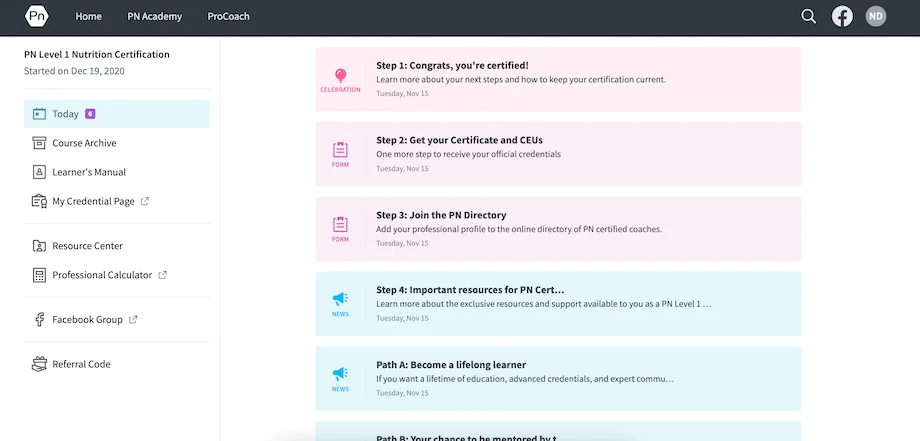Click the Referral Code gift icon
This screenshot has height=441, width=920.
[x=39, y=364]
